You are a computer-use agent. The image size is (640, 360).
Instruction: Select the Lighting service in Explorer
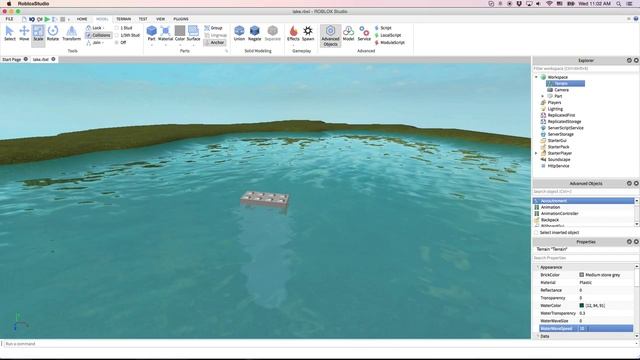click(552, 109)
